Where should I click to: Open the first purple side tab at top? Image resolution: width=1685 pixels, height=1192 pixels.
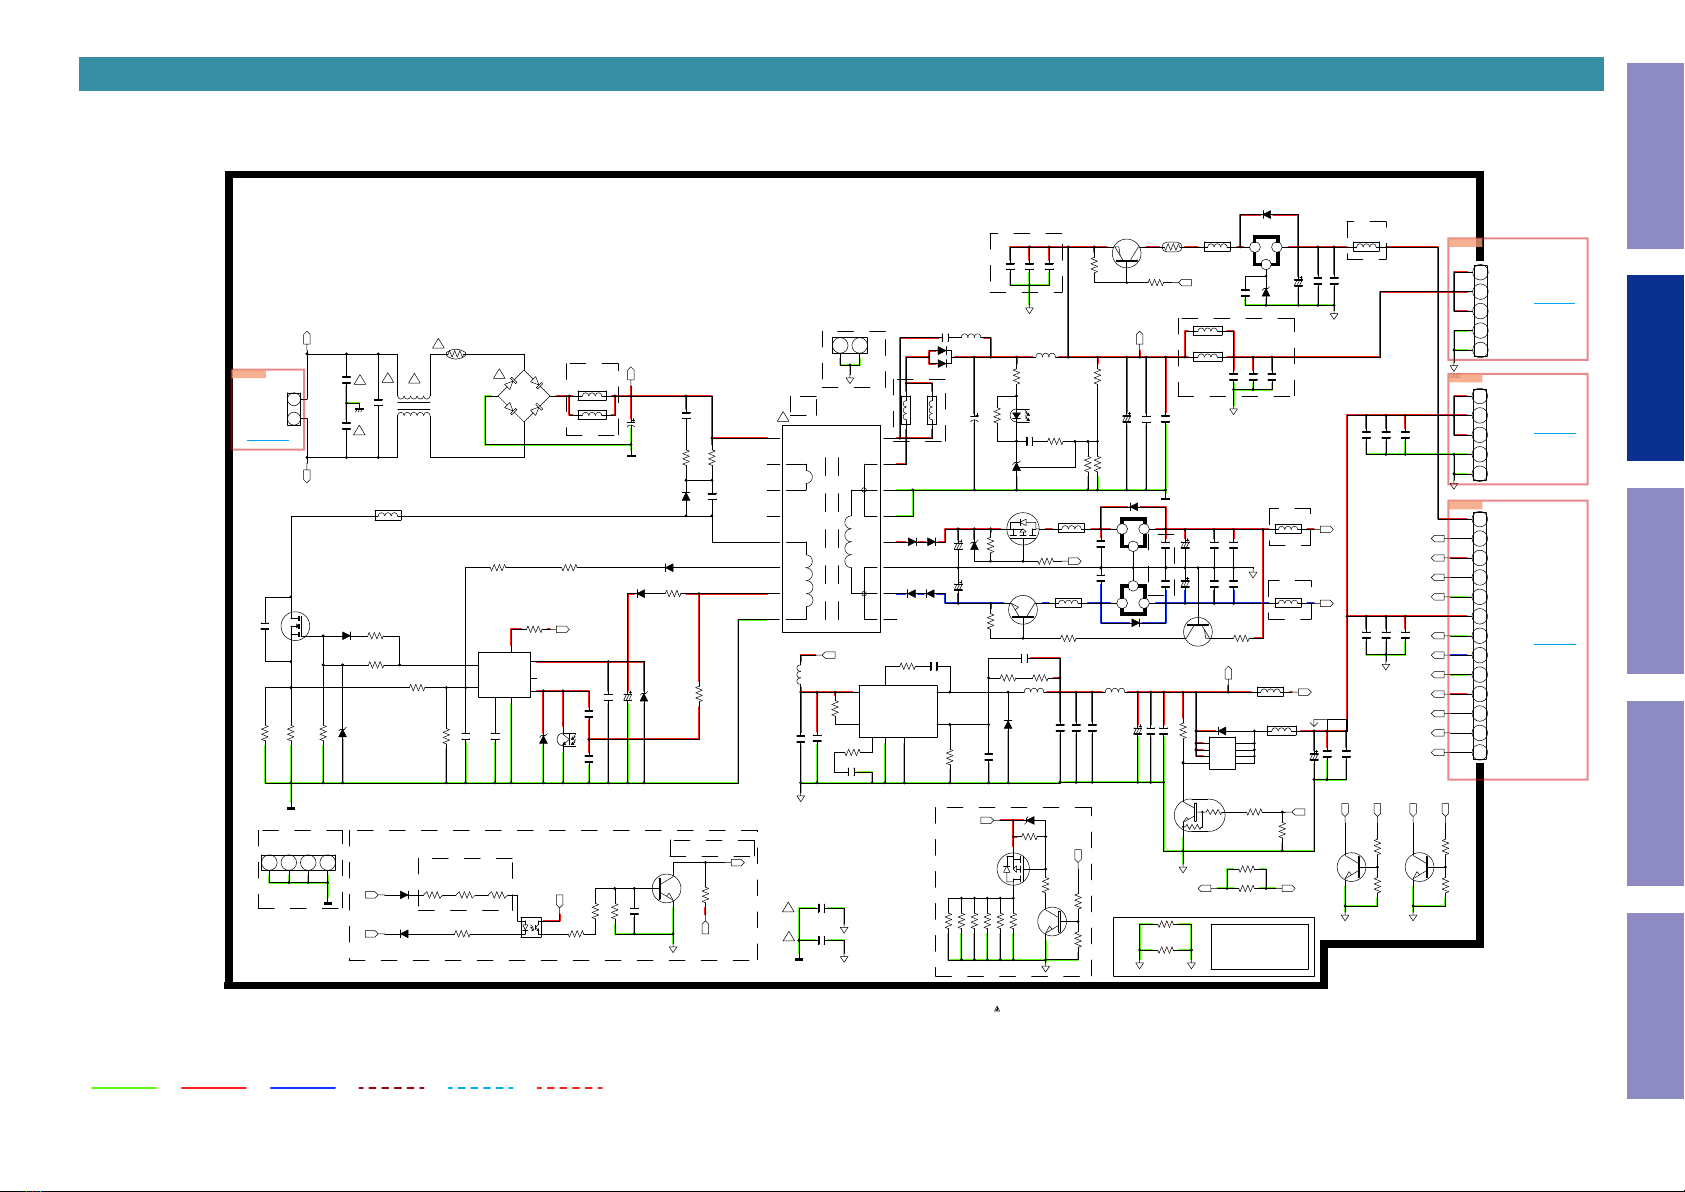(x=1655, y=156)
